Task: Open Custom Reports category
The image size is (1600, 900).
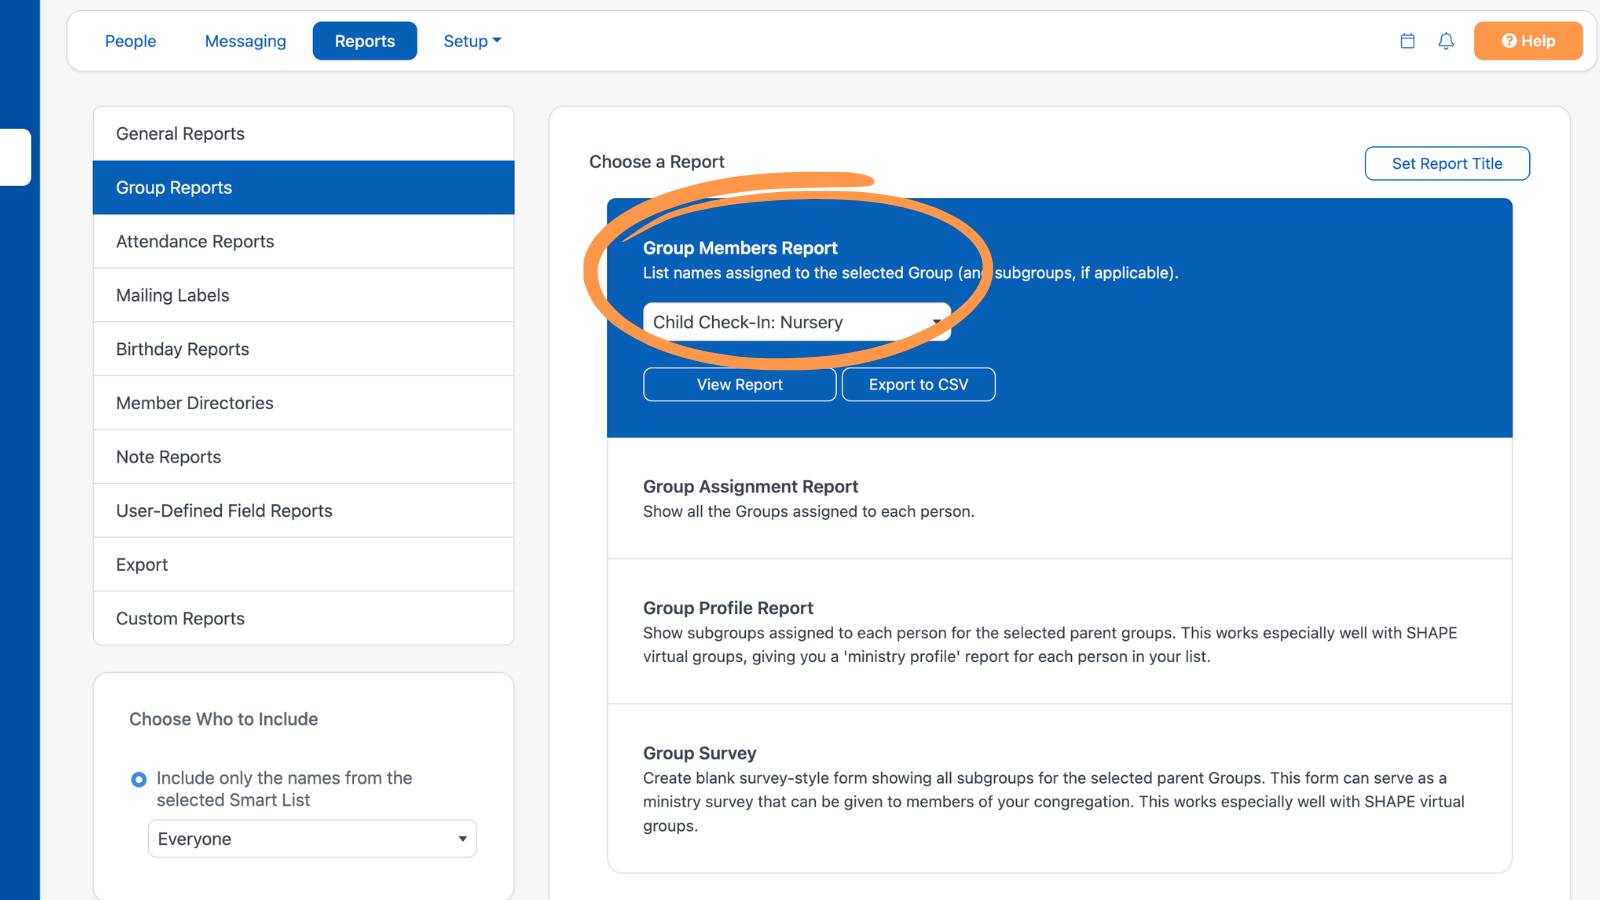Action: coord(303,618)
